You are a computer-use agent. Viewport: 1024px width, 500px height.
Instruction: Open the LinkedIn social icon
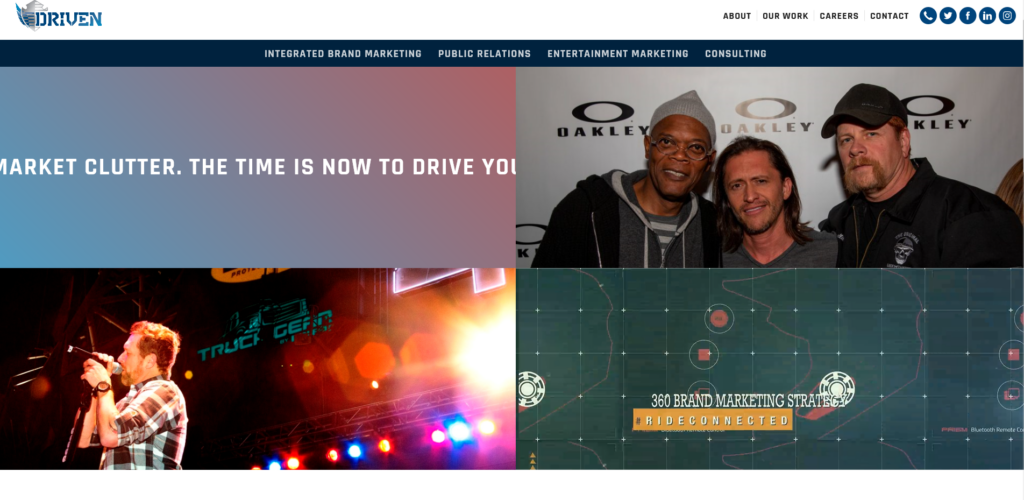tap(987, 16)
